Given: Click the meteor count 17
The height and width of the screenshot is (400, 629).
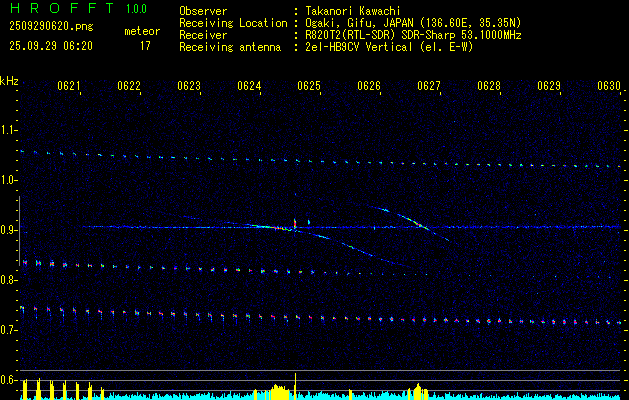Looking at the screenshot, I should (145, 46).
